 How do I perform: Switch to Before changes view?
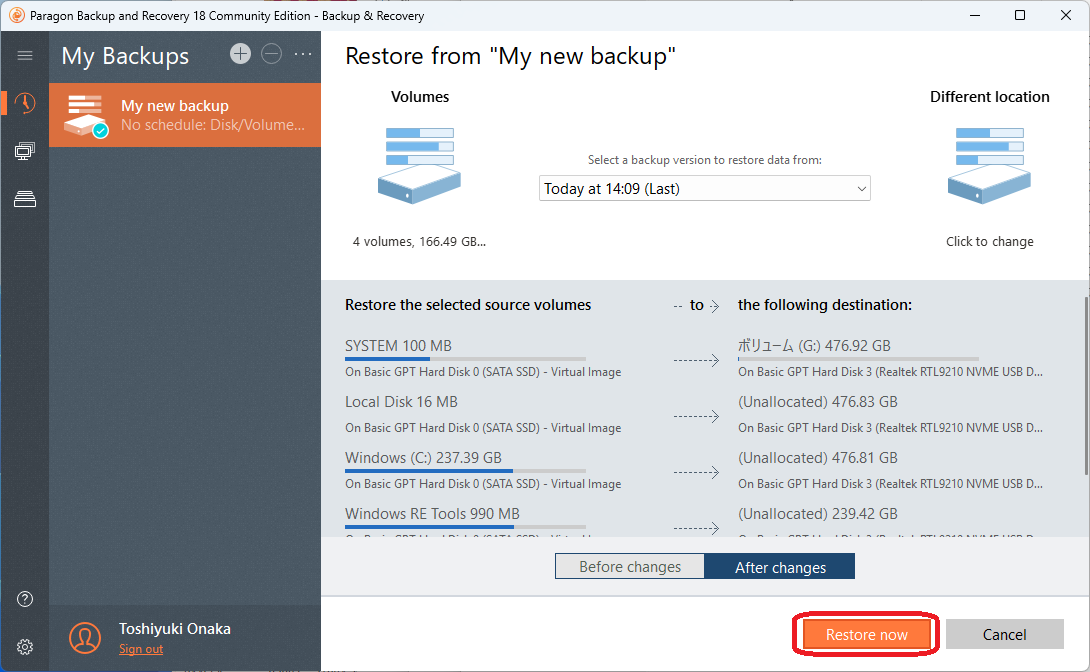(x=630, y=567)
